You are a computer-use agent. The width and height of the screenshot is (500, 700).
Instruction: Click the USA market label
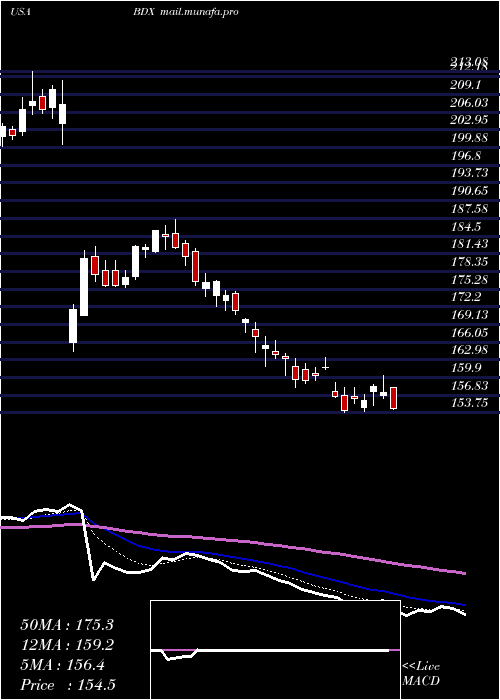pyautogui.click(x=20, y=12)
